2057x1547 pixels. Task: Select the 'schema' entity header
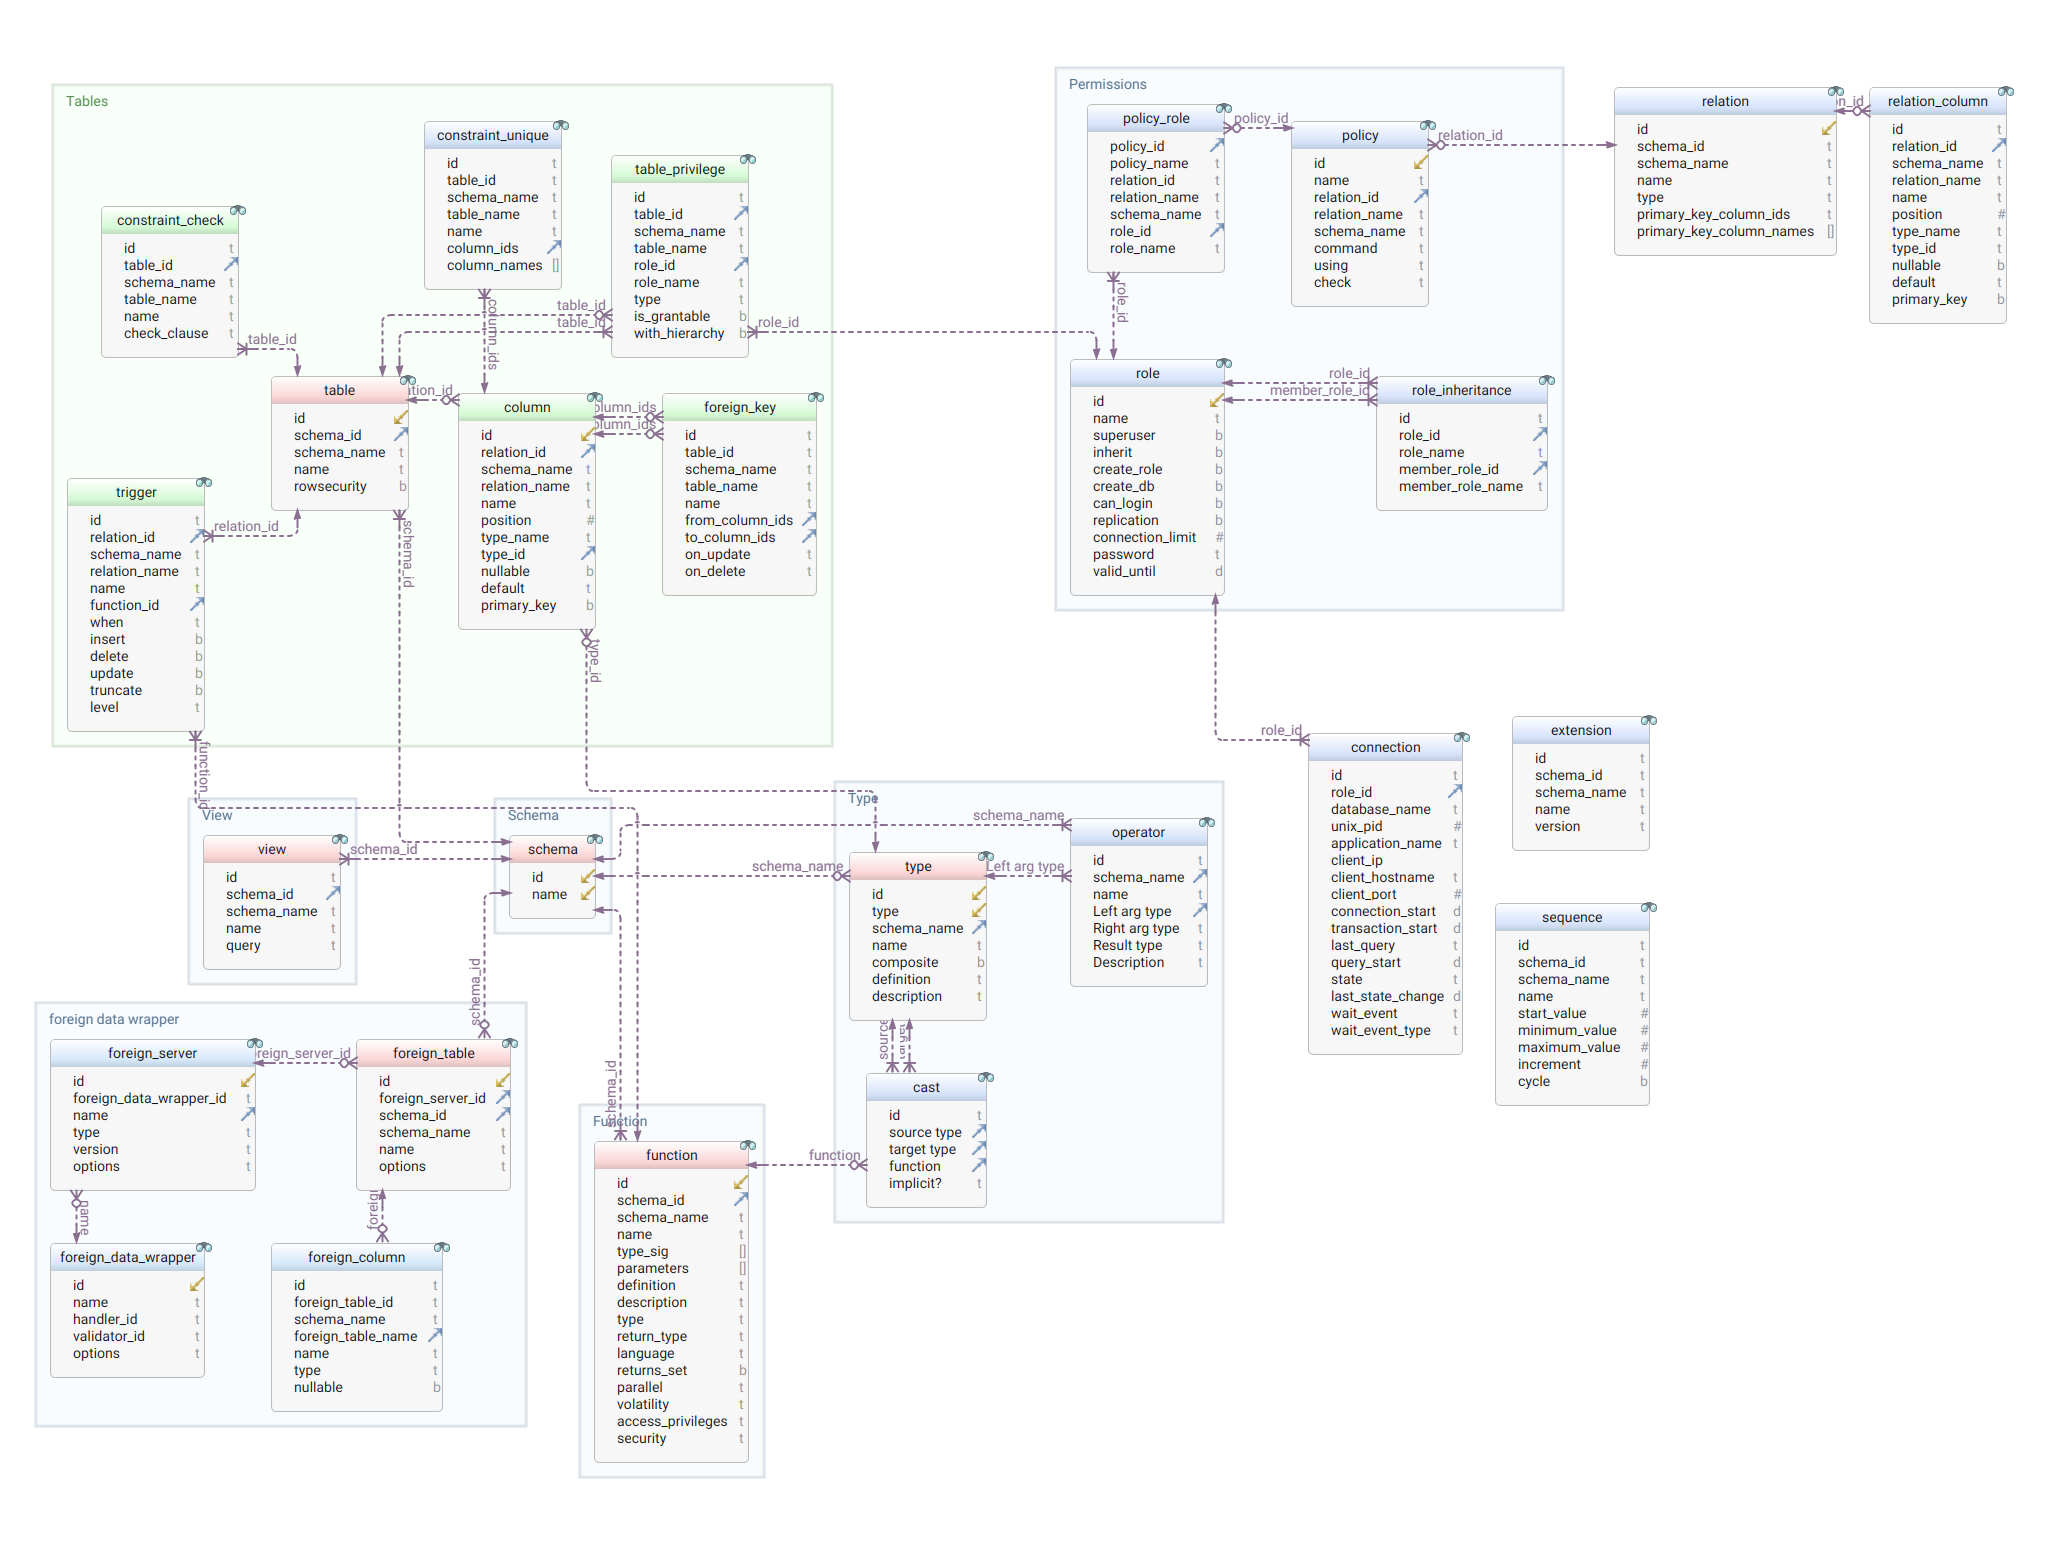[x=553, y=850]
